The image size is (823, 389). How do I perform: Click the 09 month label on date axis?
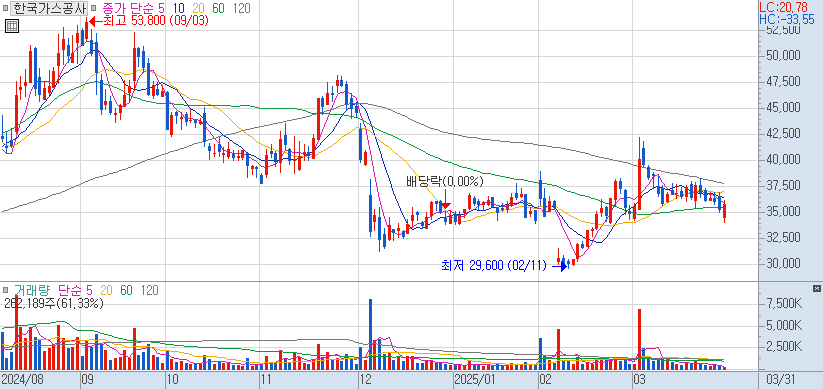[87, 379]
